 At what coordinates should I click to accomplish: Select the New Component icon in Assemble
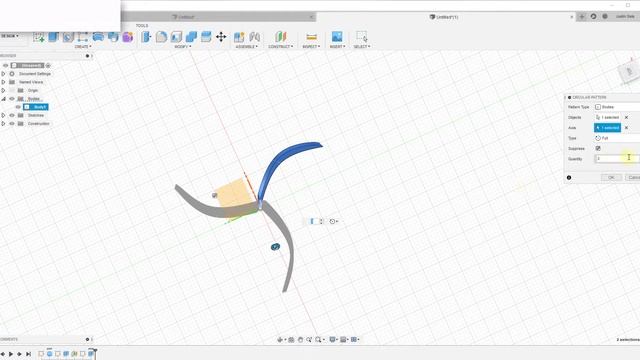(x=239, y=37)
